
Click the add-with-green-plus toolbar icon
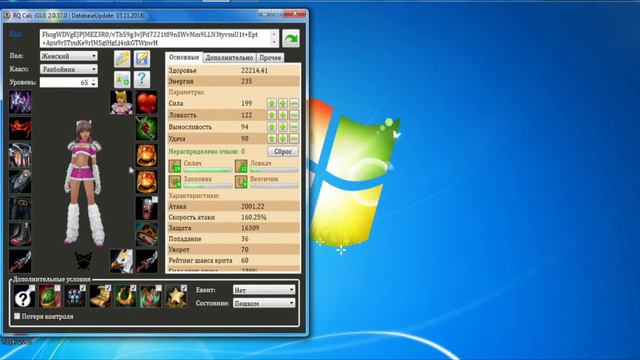tap(122, 79)
